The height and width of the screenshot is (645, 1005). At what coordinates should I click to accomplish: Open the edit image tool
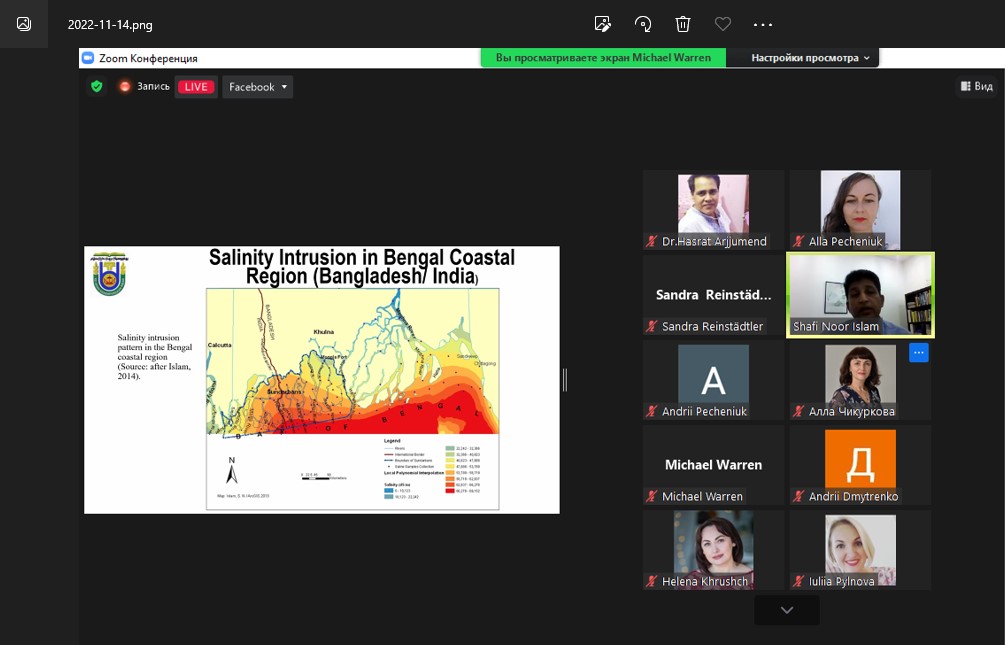pos(602,24)
